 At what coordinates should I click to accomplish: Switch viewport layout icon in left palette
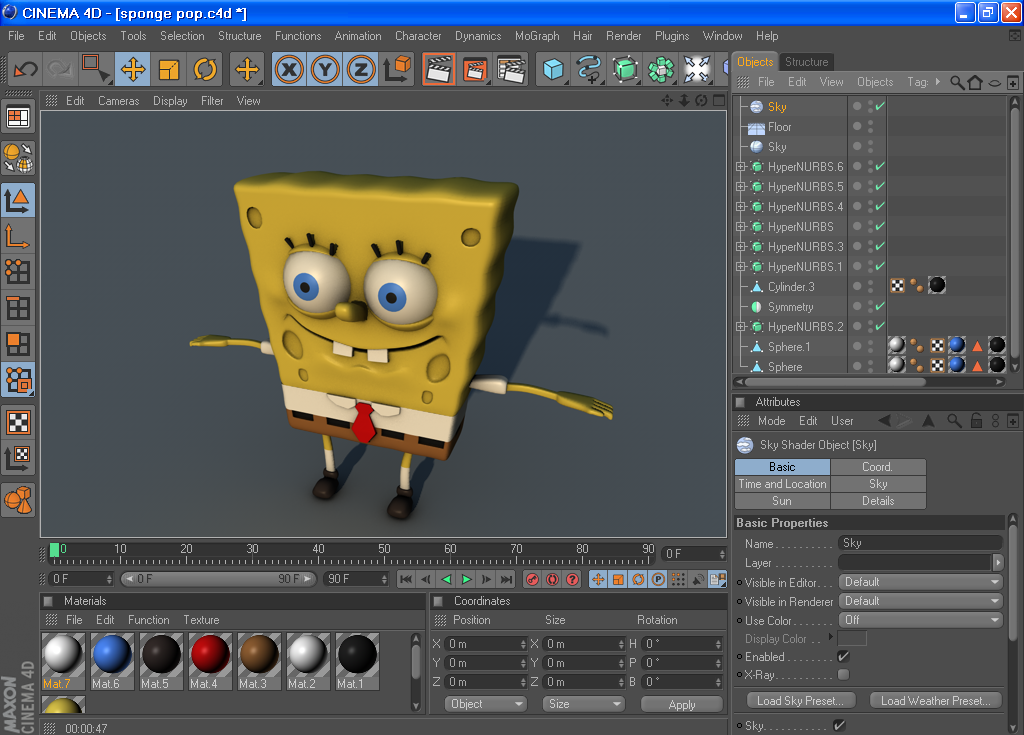(18, 118)
